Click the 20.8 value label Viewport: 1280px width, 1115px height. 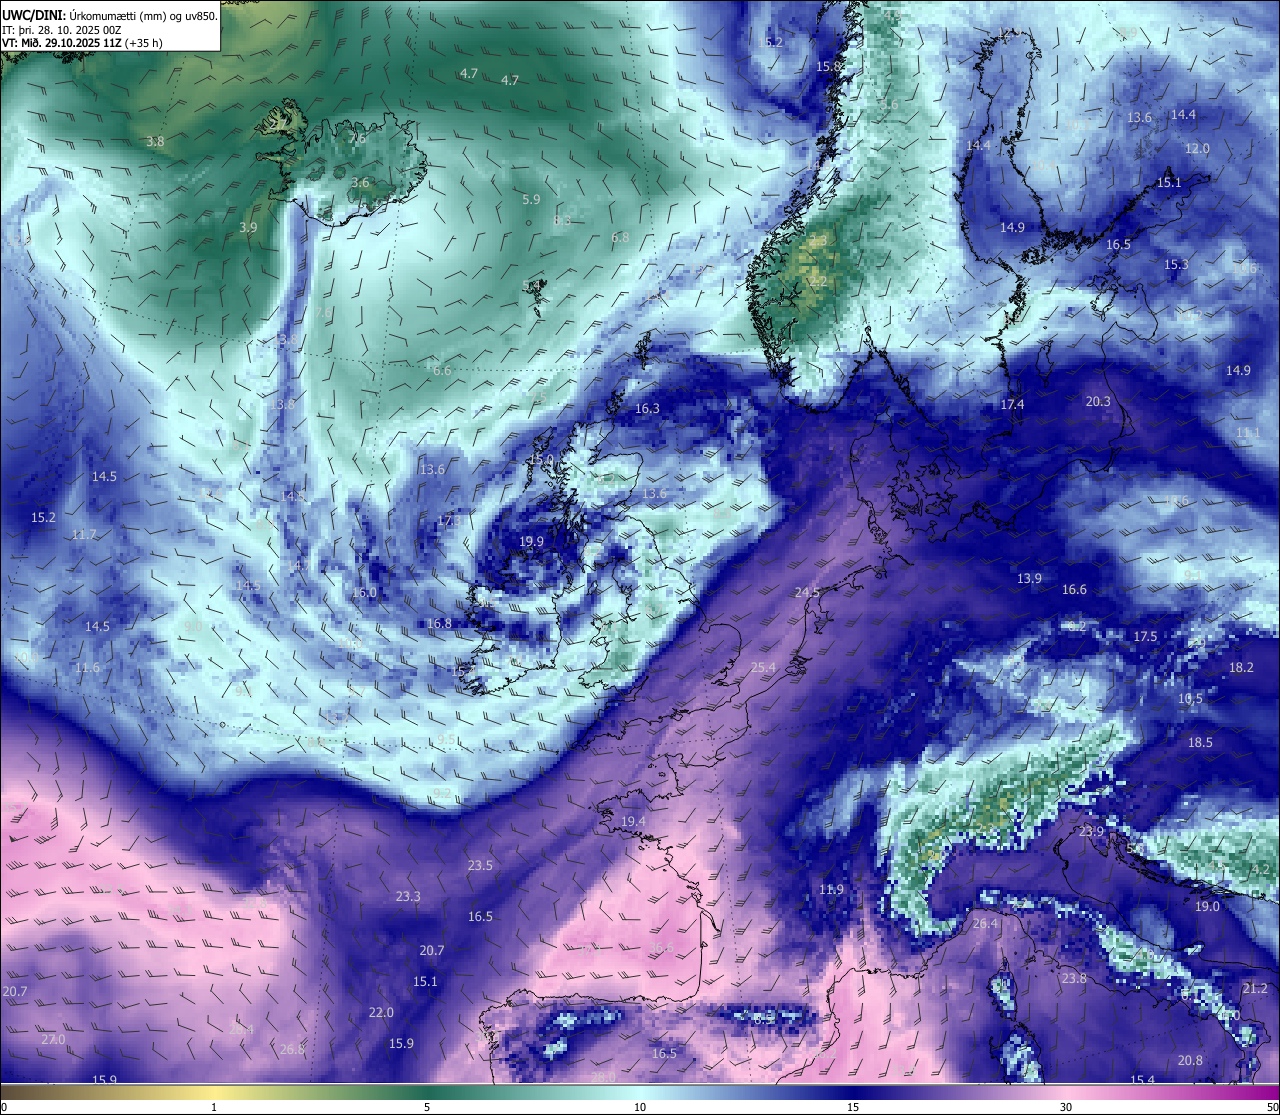pyautogui.click(x=1190, y=1060)
